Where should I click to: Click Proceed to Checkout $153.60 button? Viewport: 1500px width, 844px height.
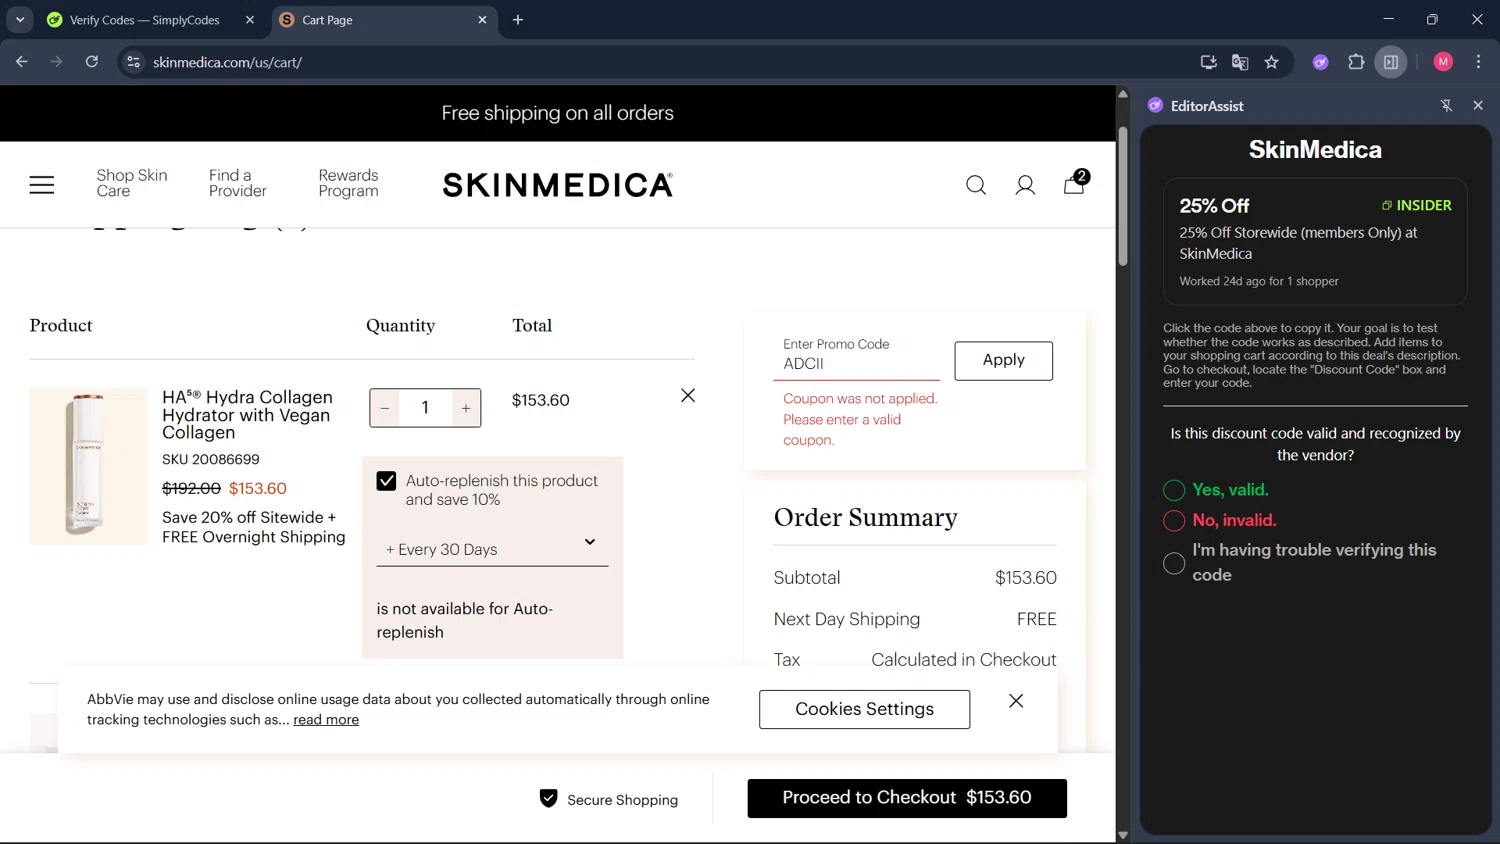pyautogui.click(x=907, y=798)
